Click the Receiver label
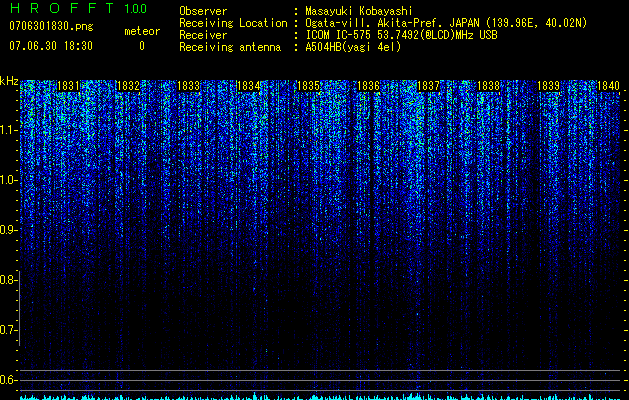This screenshot has width=629, height=400. [203, 35]
